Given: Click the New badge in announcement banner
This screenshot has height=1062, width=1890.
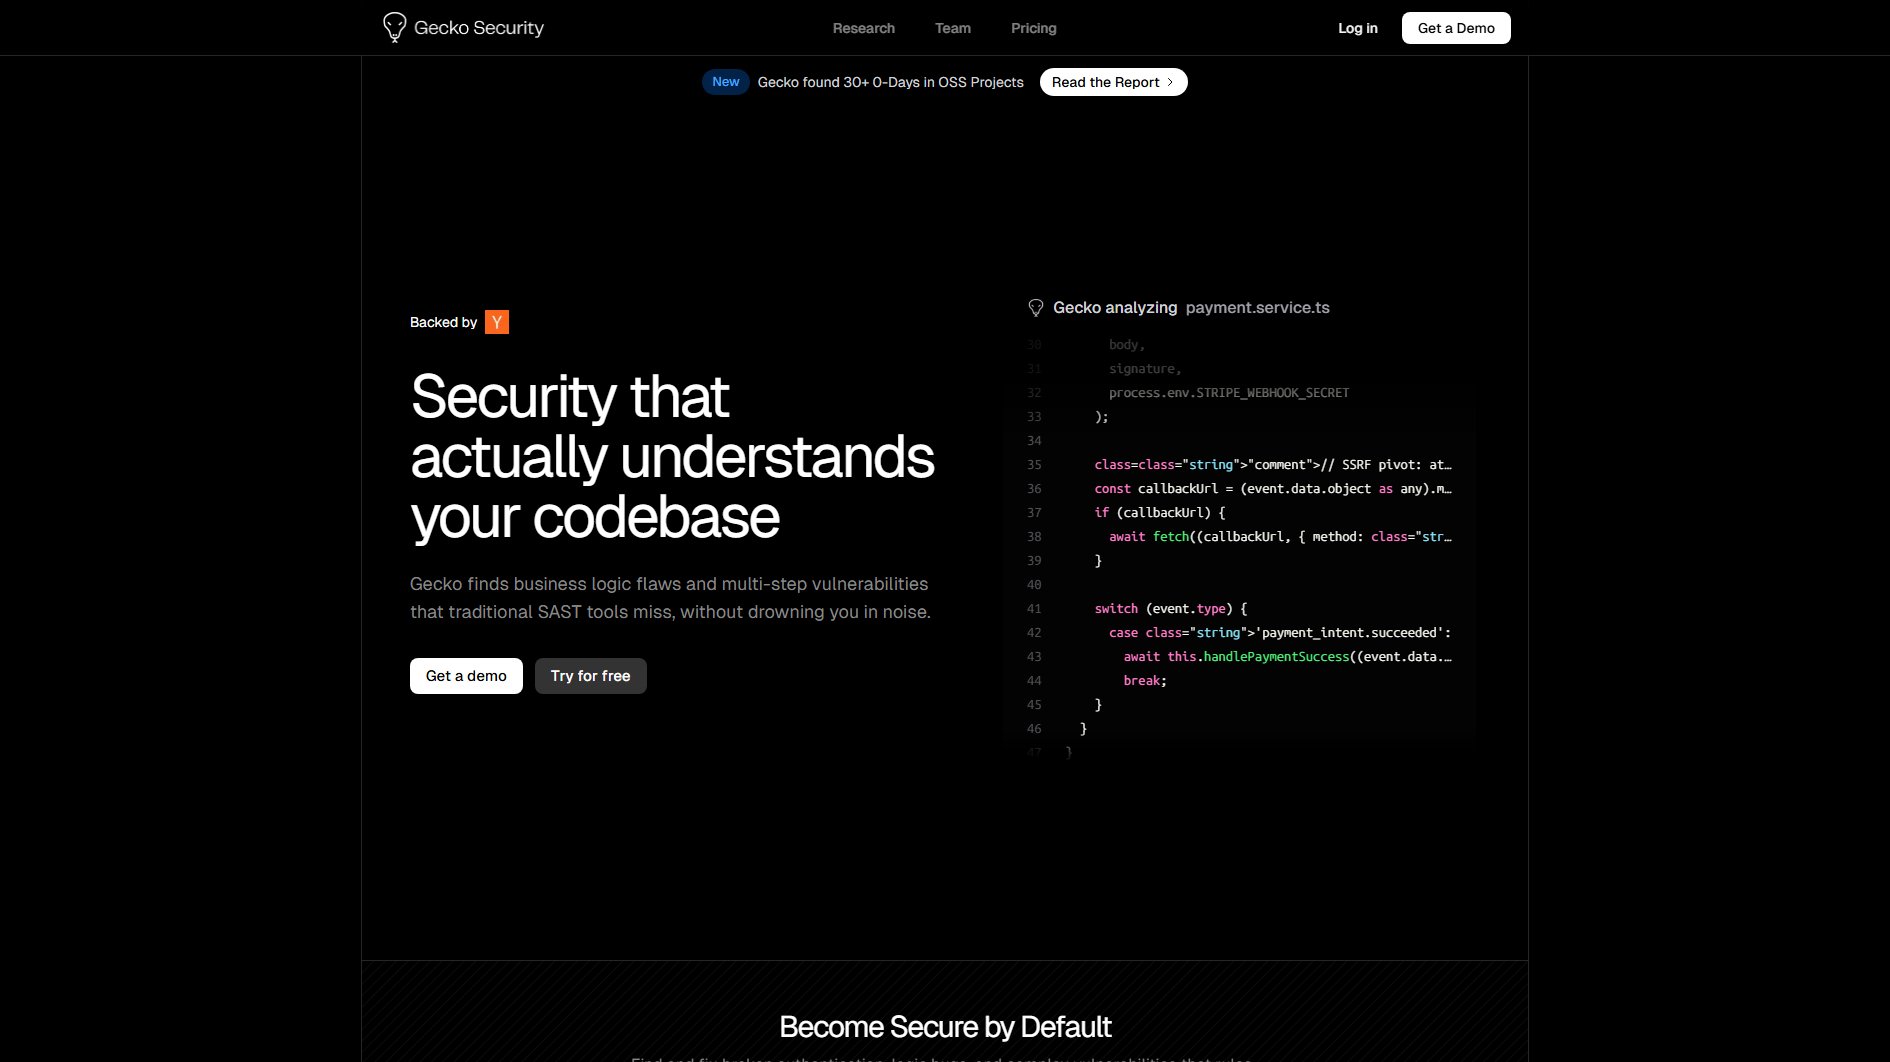Looking at the screenshot, I should (x=726, y=82).
